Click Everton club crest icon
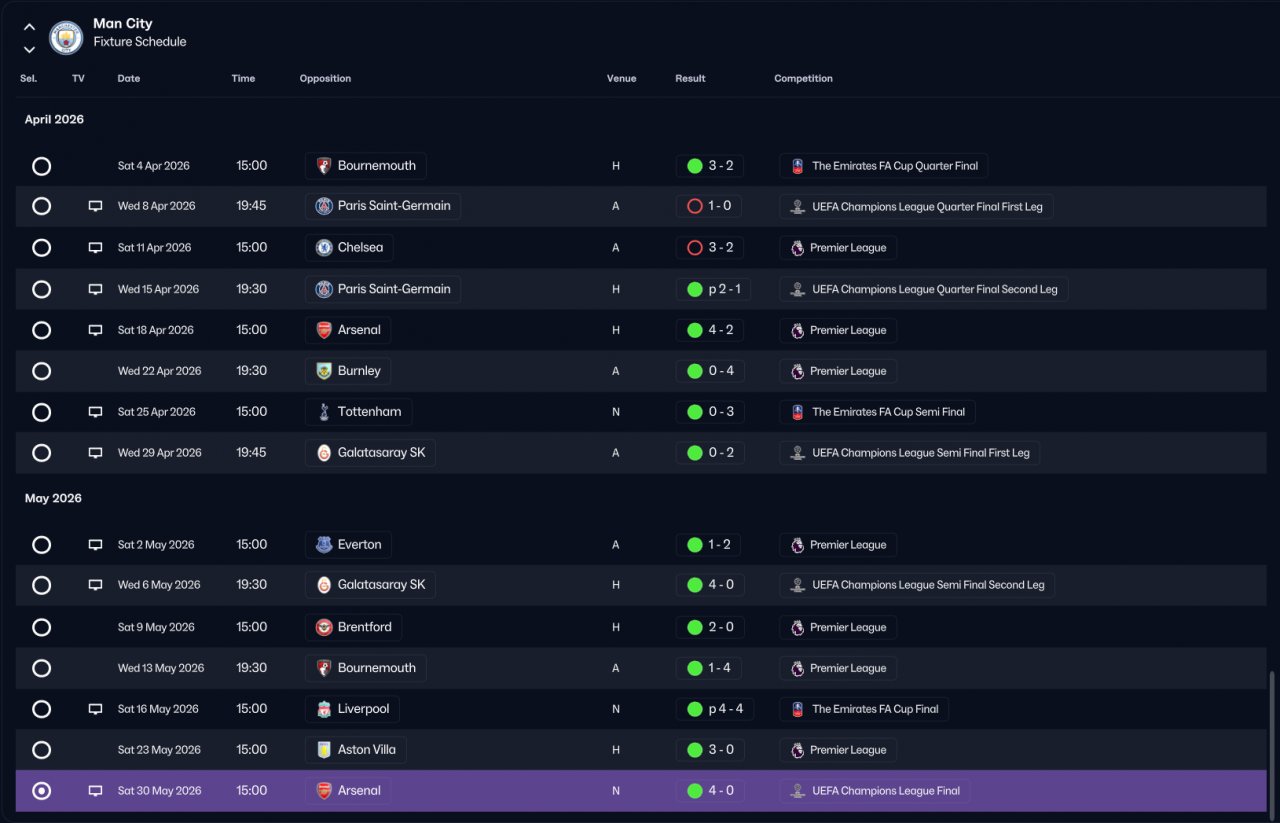 click(324, 545)
